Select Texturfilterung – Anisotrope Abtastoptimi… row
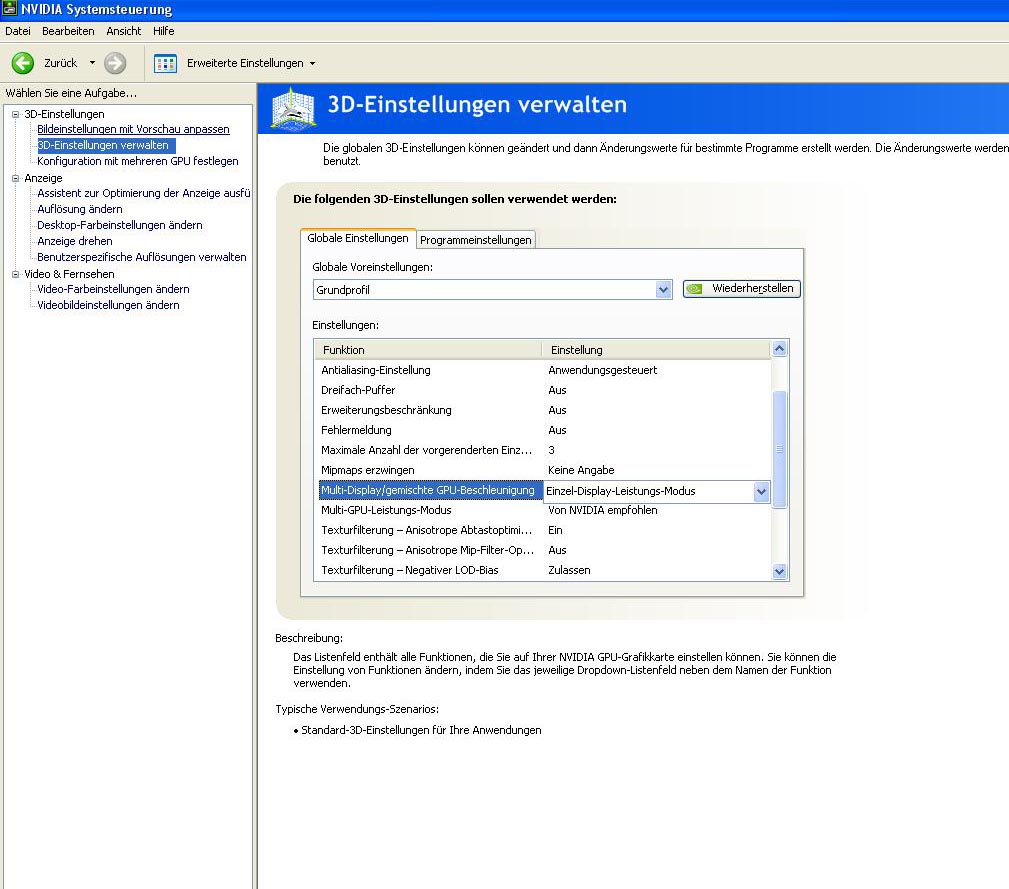This screenshot has width=1009, height=889. pyautogui.click(x=542, y=531)
